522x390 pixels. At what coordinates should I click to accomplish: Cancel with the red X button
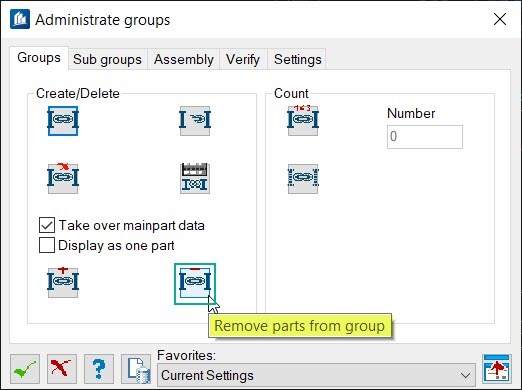tap(62, 369)
